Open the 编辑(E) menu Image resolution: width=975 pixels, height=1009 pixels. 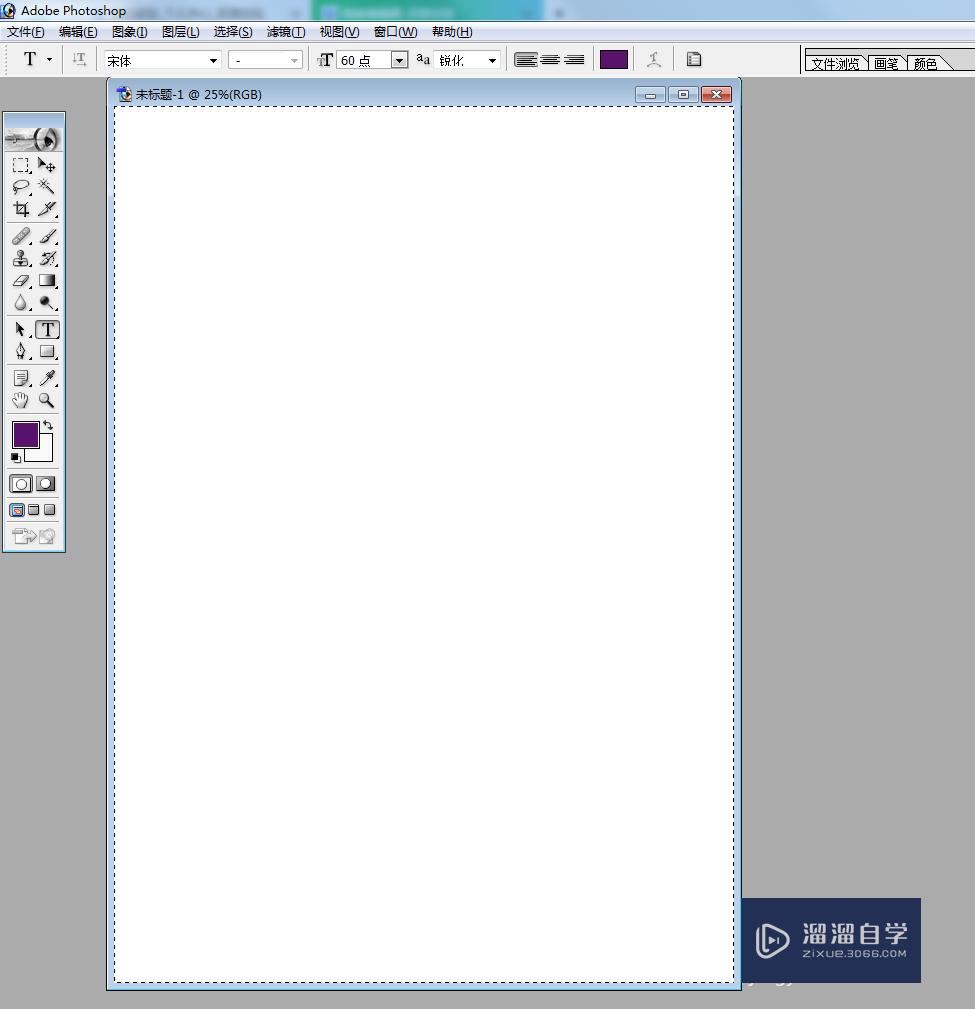click(78, 32)
